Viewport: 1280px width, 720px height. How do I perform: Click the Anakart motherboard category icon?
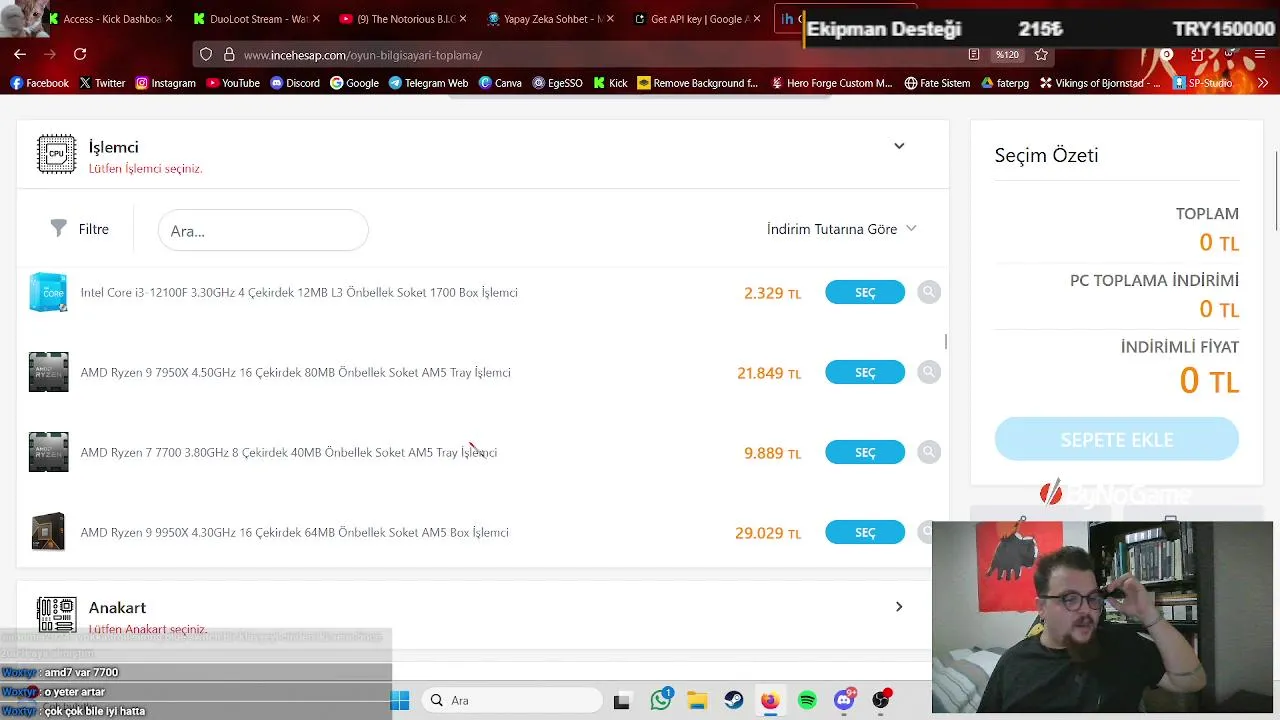[56, 615]
